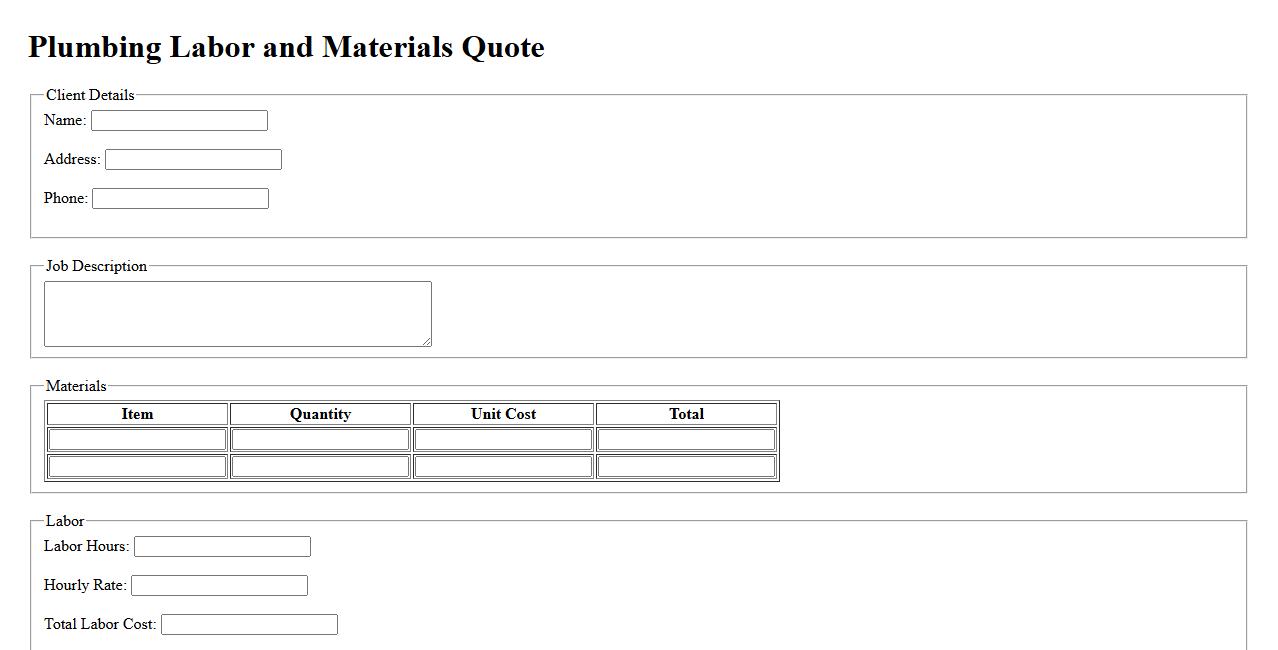The width and height of the screenshot is (1278, 650).
Task: Grab the Job Description textarea resize handle
Action: 426,341
